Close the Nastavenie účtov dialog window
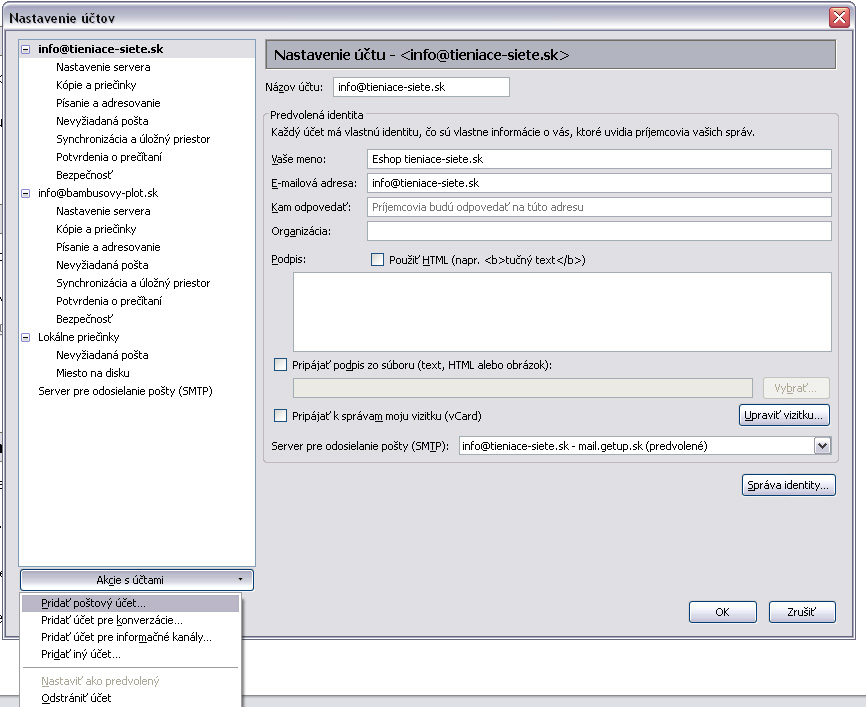Screen dimensions: 866x707 click(x=838, y=17)
